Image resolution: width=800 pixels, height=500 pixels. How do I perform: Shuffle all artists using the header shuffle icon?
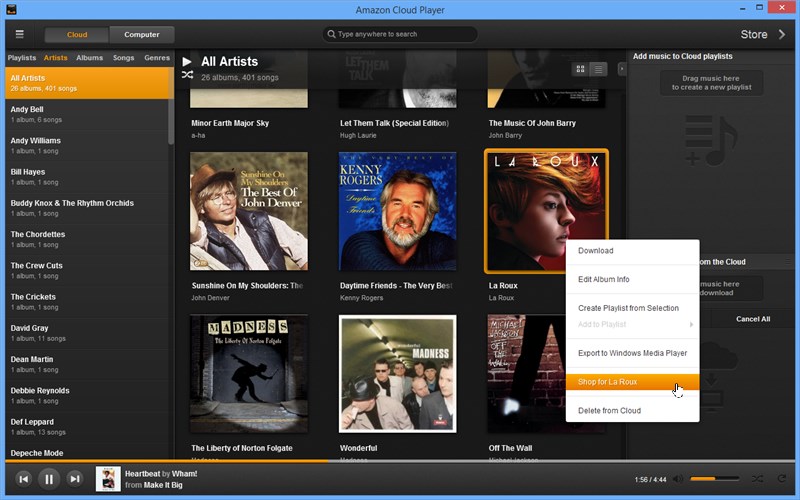click(x=187, y=75)
